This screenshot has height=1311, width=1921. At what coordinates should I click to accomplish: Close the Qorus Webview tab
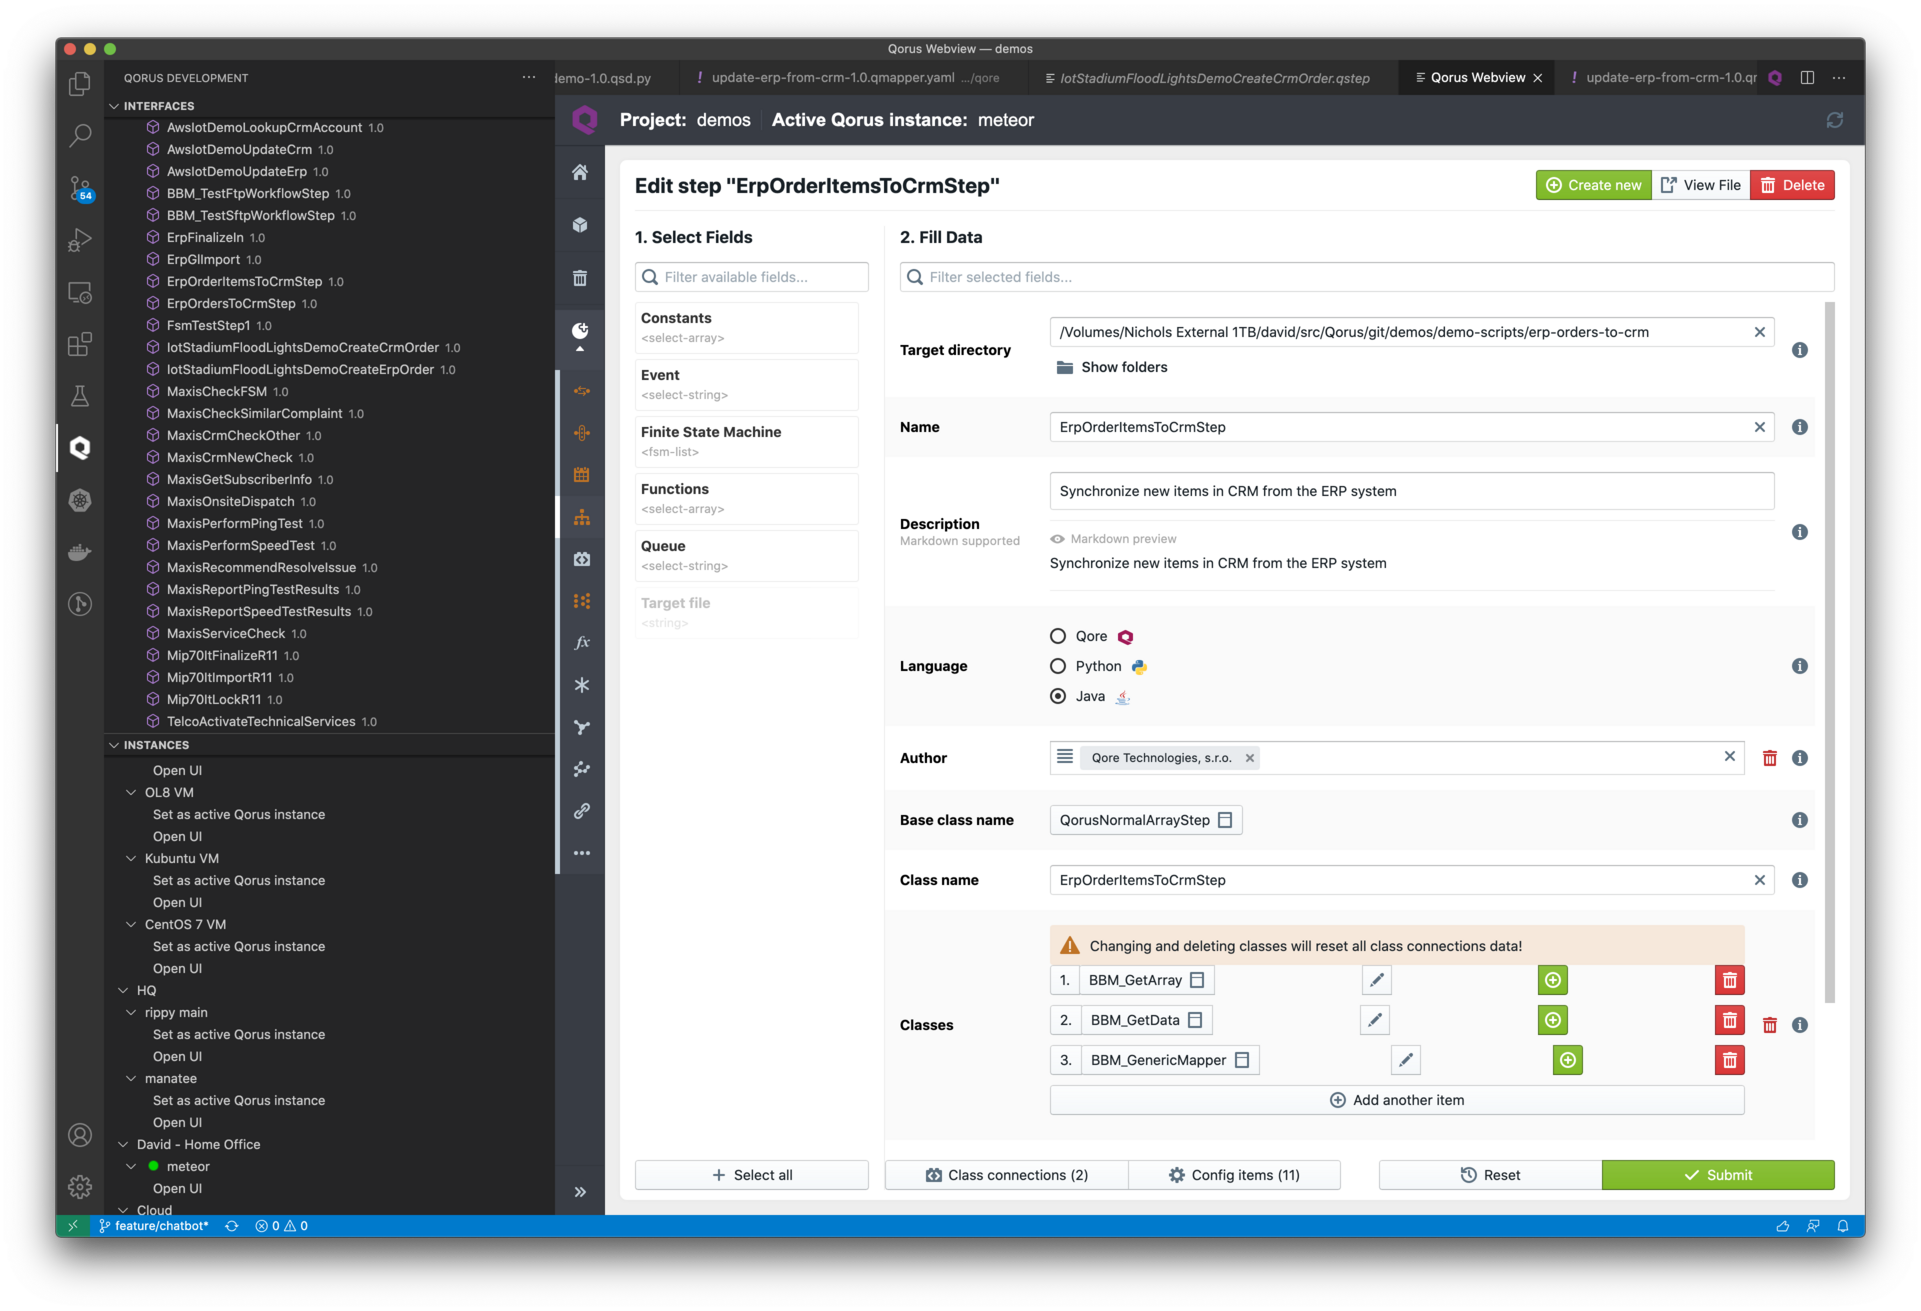click(1538, 78)
